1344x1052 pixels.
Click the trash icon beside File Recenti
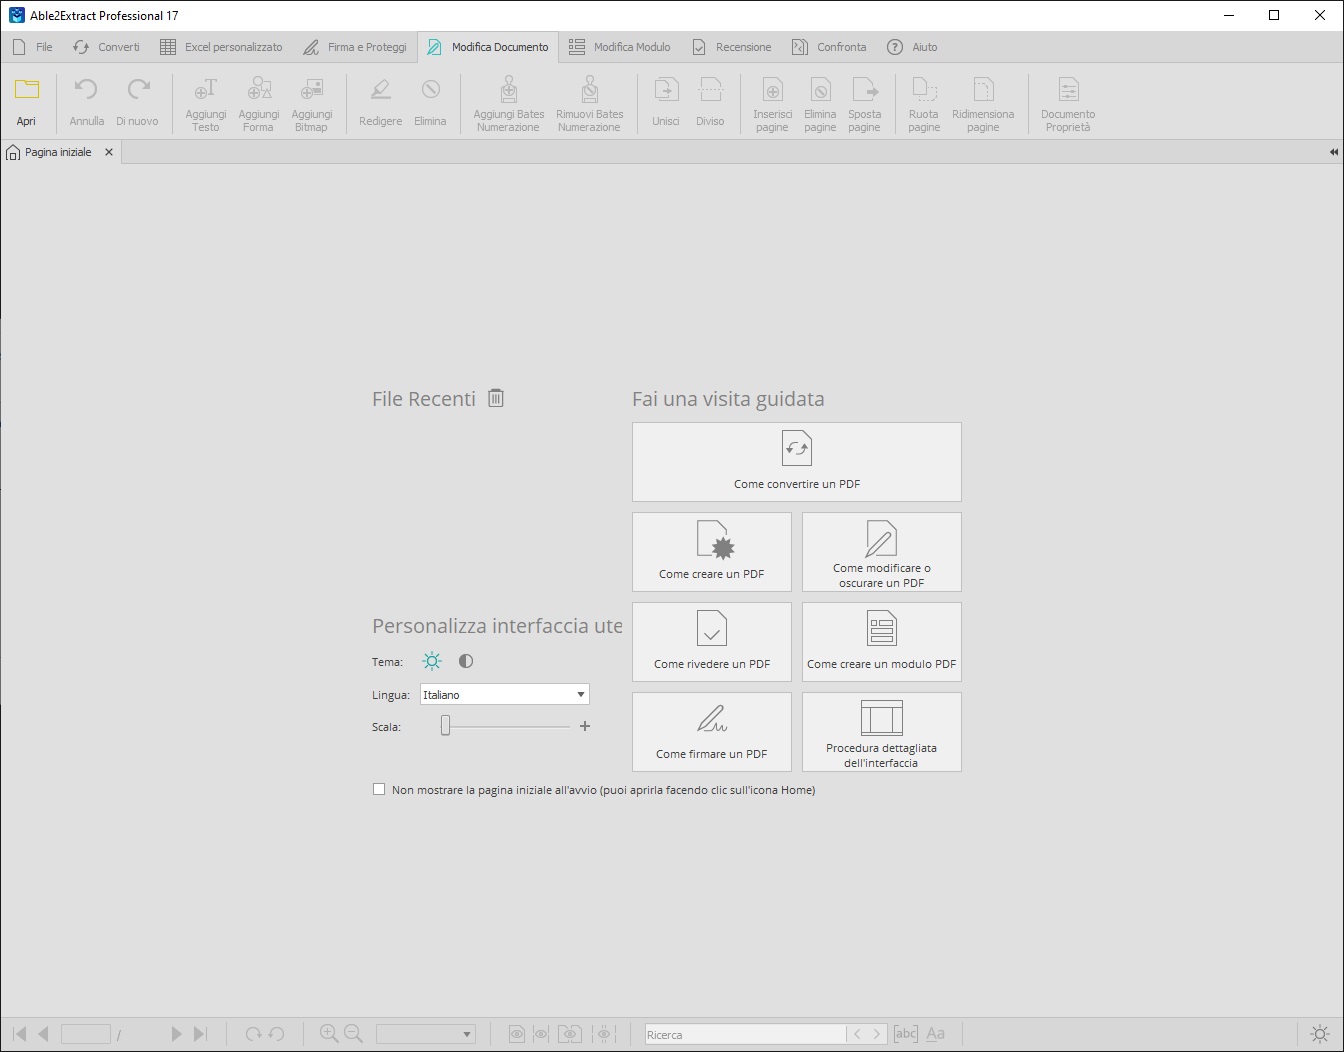(496, 398)
